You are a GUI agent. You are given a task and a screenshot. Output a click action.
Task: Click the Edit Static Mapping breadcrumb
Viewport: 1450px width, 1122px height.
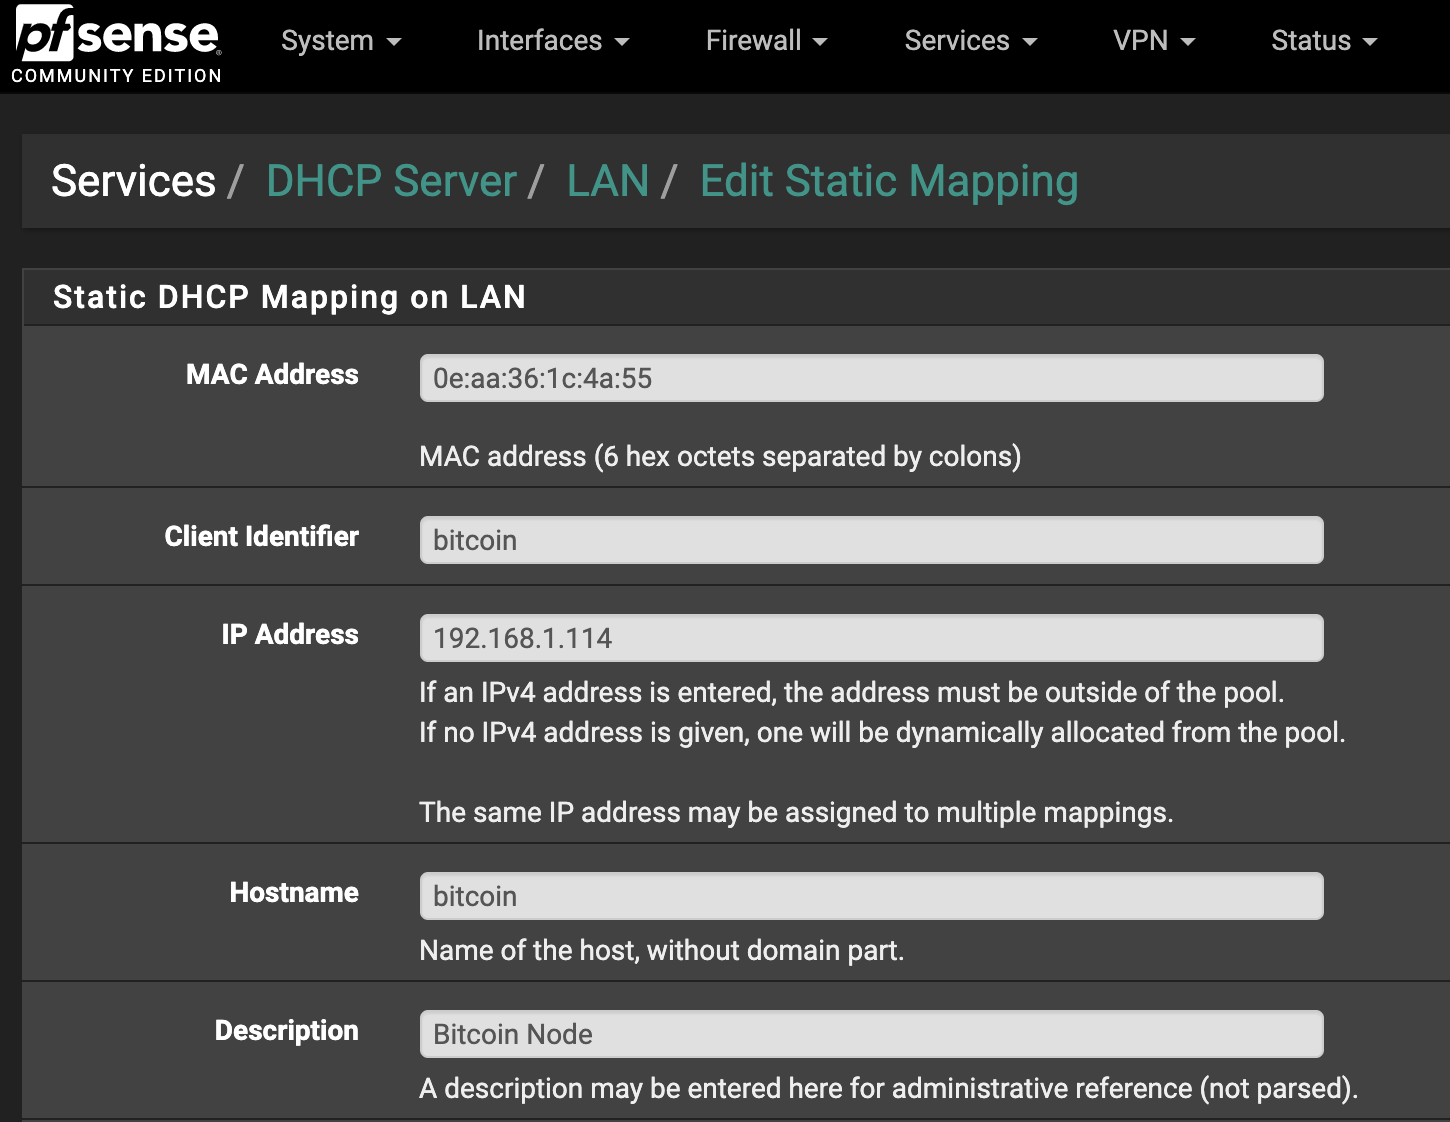[888, 181]
